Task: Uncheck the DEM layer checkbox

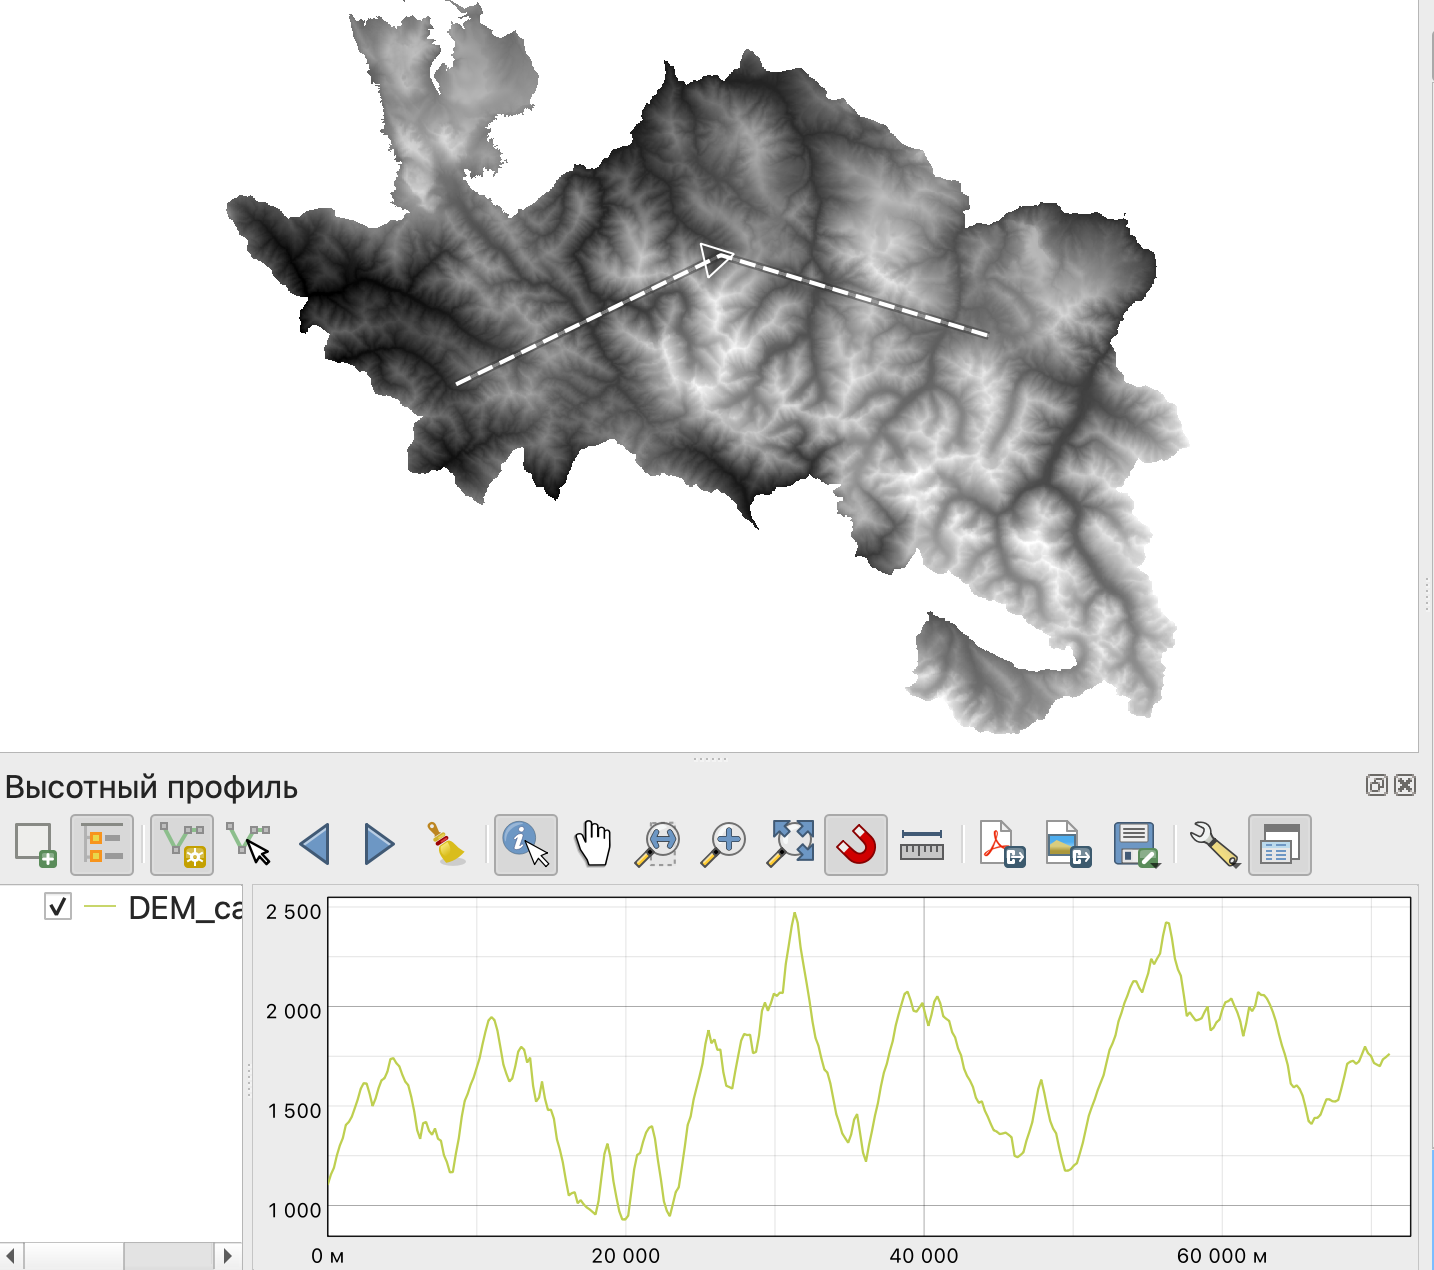Action: (x=58, y=907)
